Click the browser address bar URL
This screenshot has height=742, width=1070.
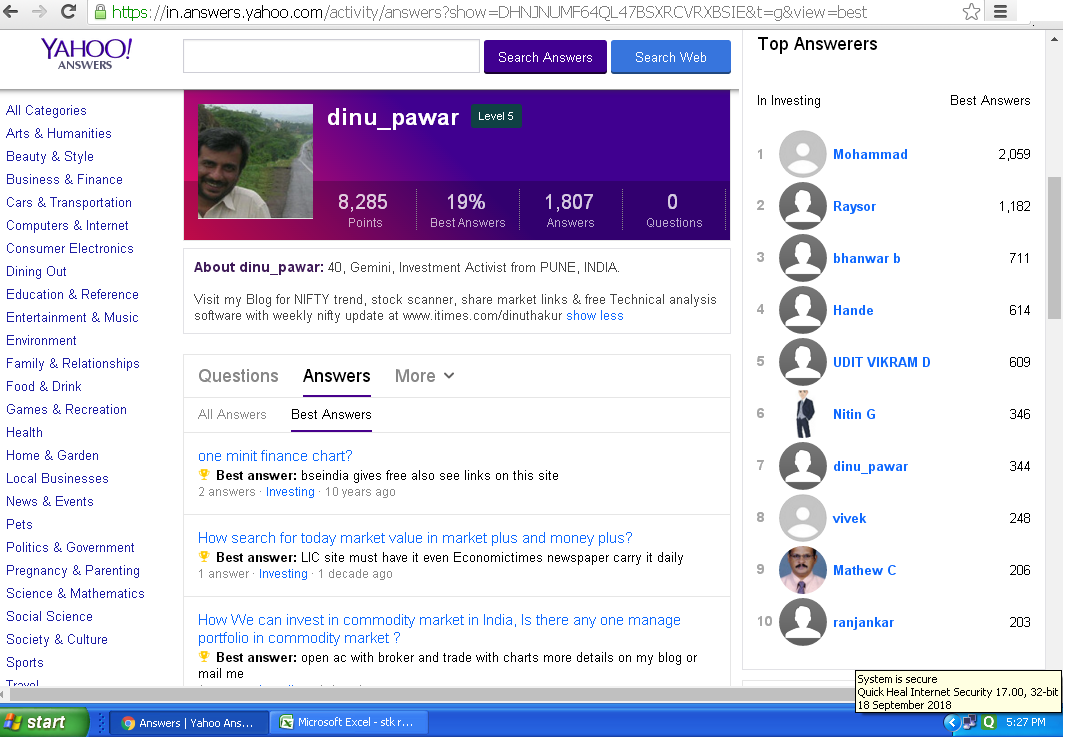point(489,12)
